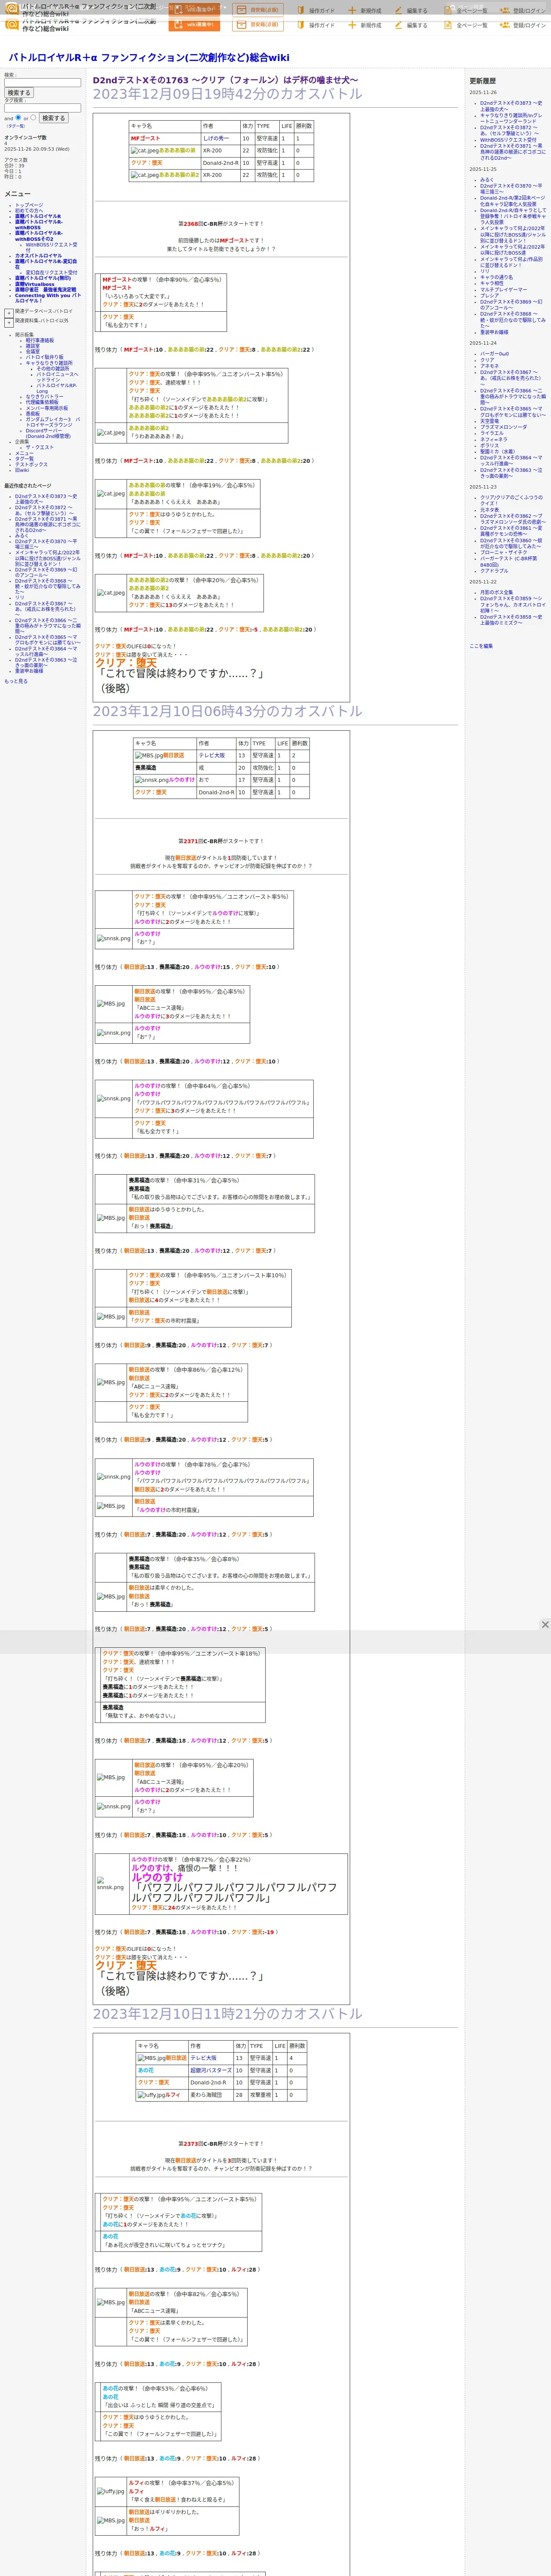This screenshot has width=551, height=2576.
Task: Open the large blue site title heading
Action: click(x=149, y=58)
